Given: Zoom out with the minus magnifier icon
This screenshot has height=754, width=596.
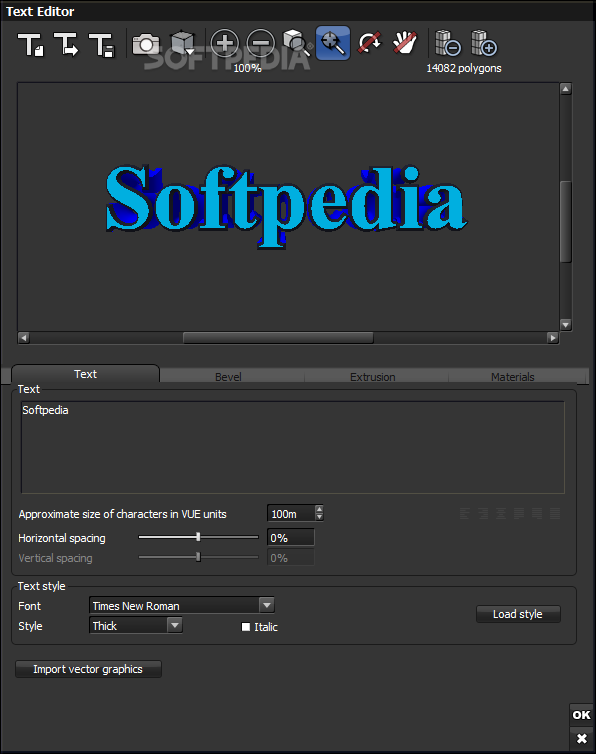Looking at the screenshot, I should (x=261, y=43).
